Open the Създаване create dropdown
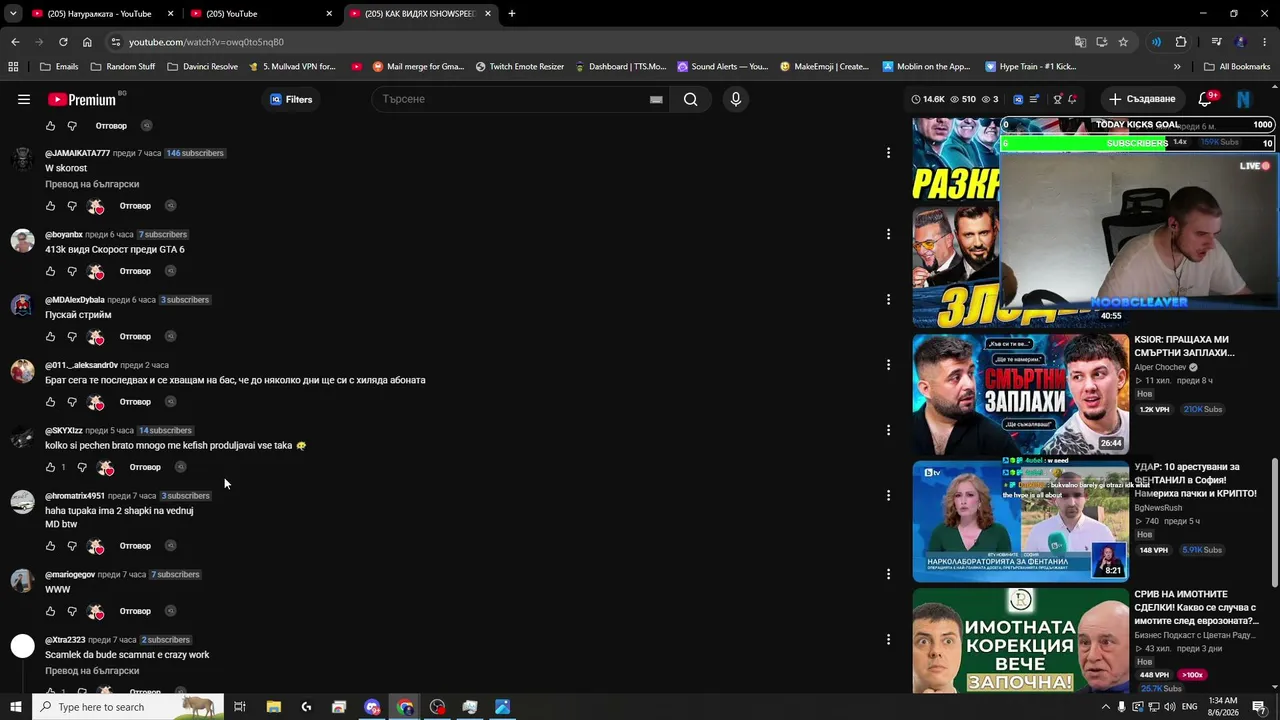 click(x=1142, y=99)
